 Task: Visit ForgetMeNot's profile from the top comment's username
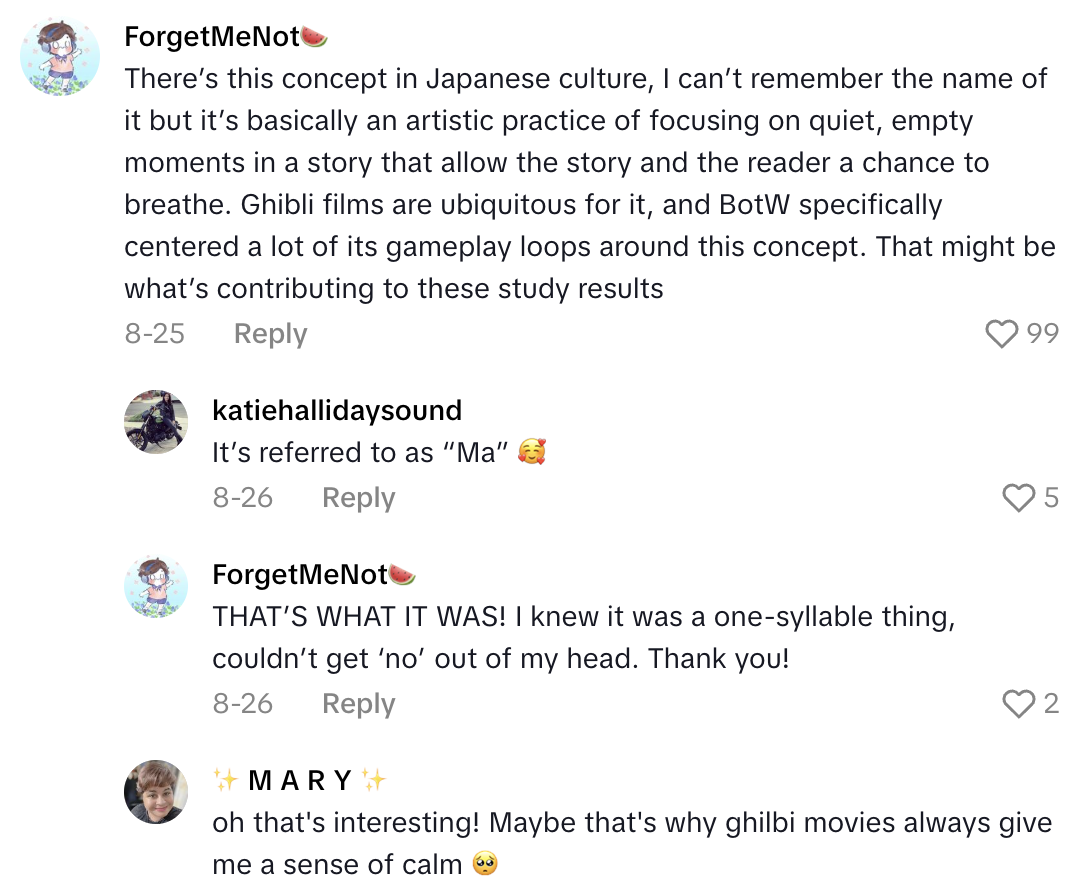[x=212, y=38]
